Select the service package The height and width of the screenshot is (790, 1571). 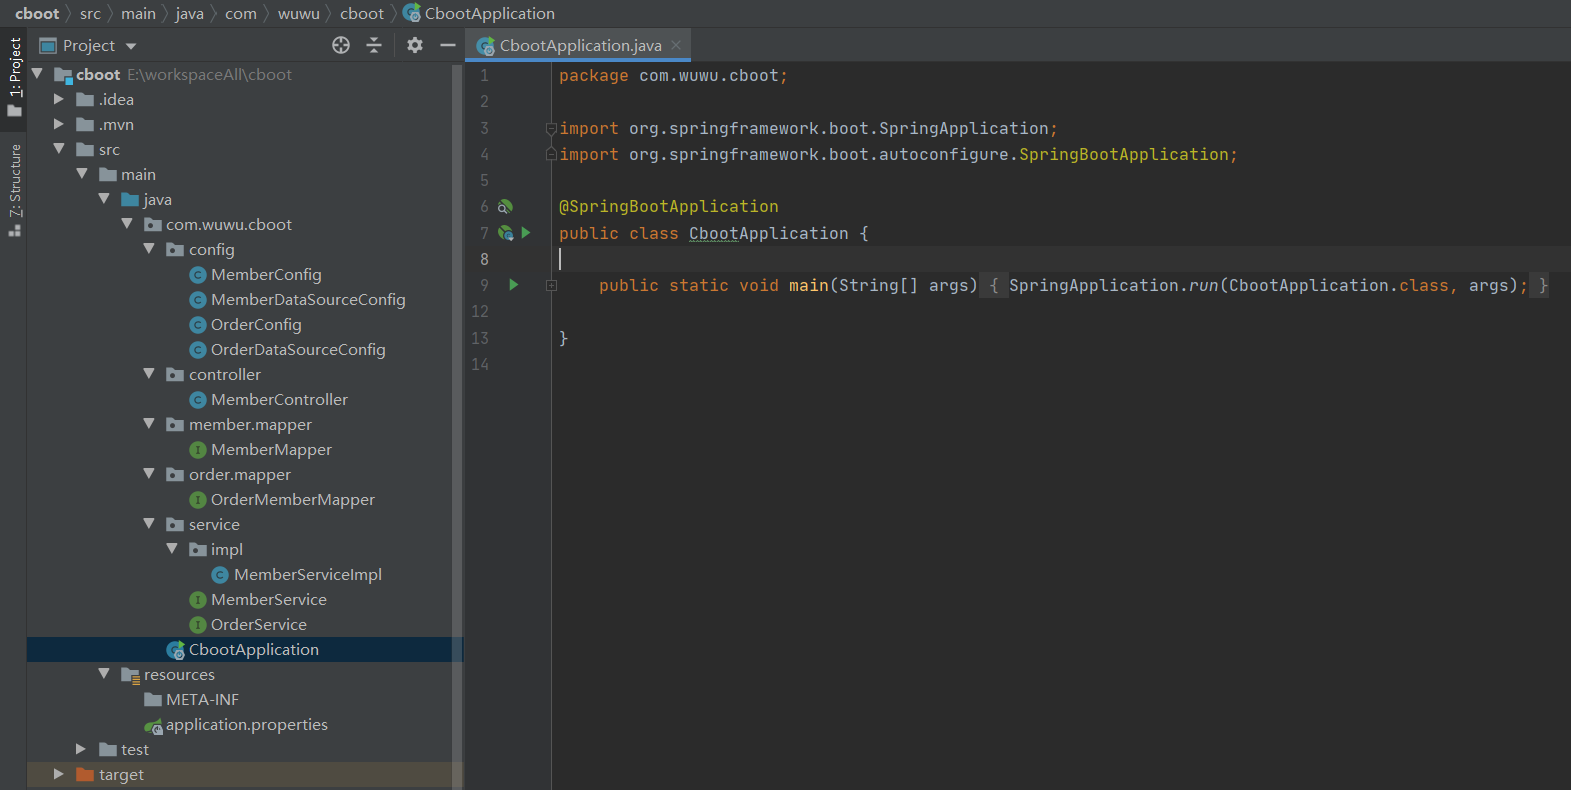coord(214,524)
